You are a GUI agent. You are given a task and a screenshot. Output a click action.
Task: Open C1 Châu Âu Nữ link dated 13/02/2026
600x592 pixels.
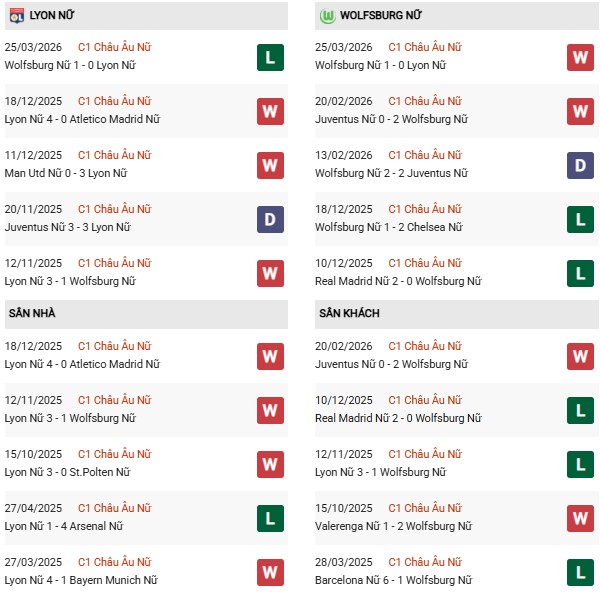pyautogui.click(x=425, y=156)
